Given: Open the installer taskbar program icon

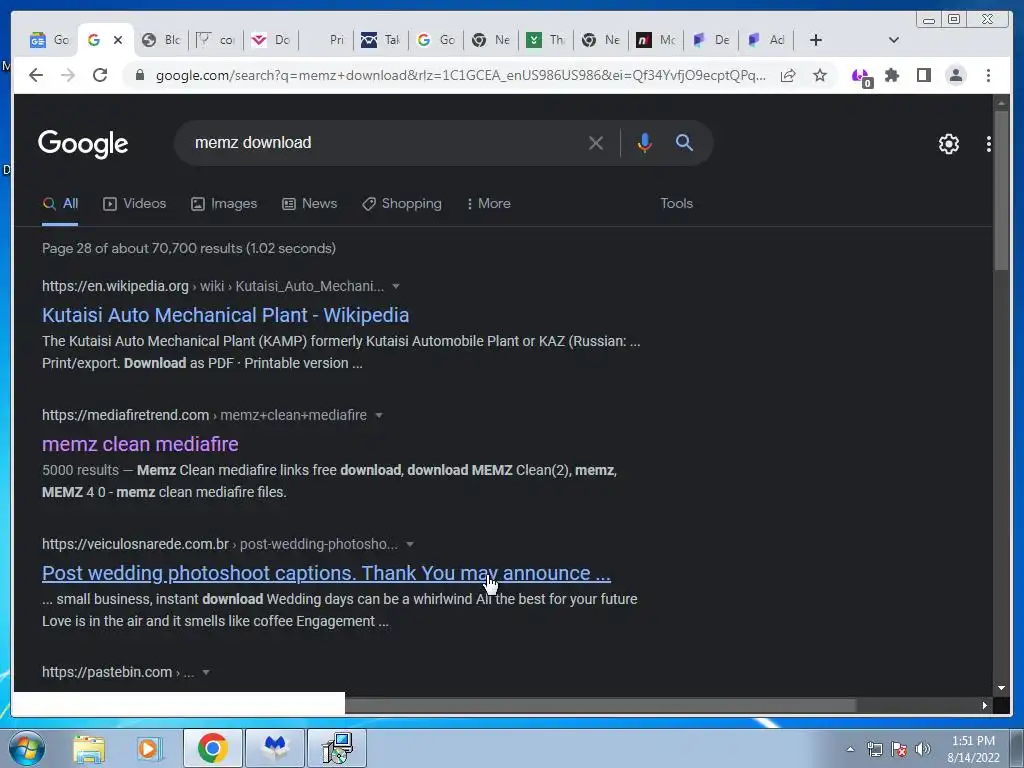Looking at the screenshot, I should coord(338,748).
